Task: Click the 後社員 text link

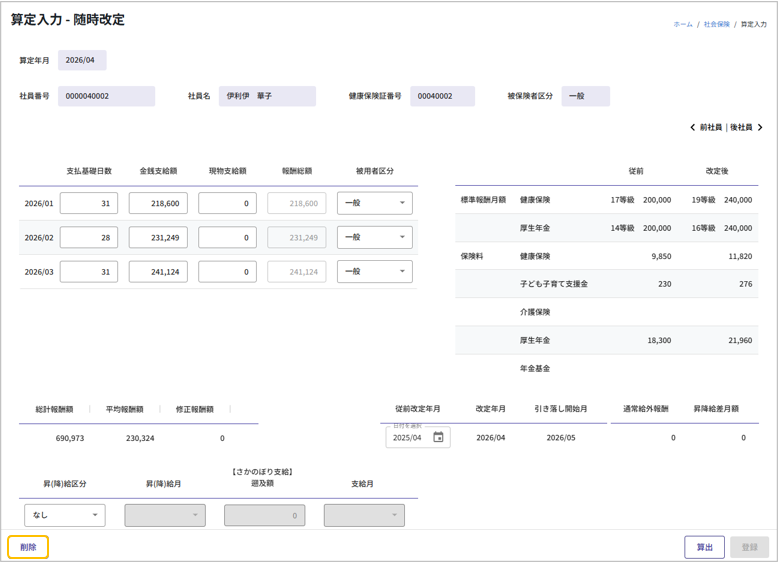Action: pyautogui.click(x=741, y=128)
